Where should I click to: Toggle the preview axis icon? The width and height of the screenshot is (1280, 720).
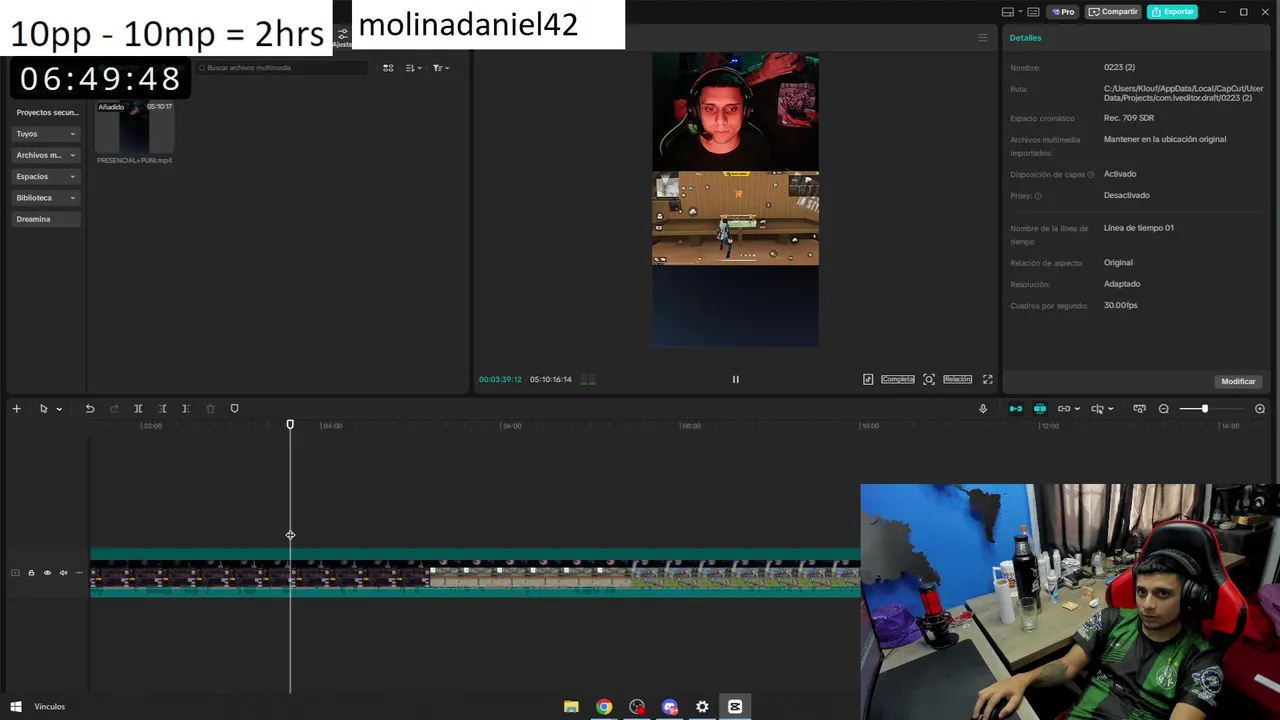(x=1097, y=408)
